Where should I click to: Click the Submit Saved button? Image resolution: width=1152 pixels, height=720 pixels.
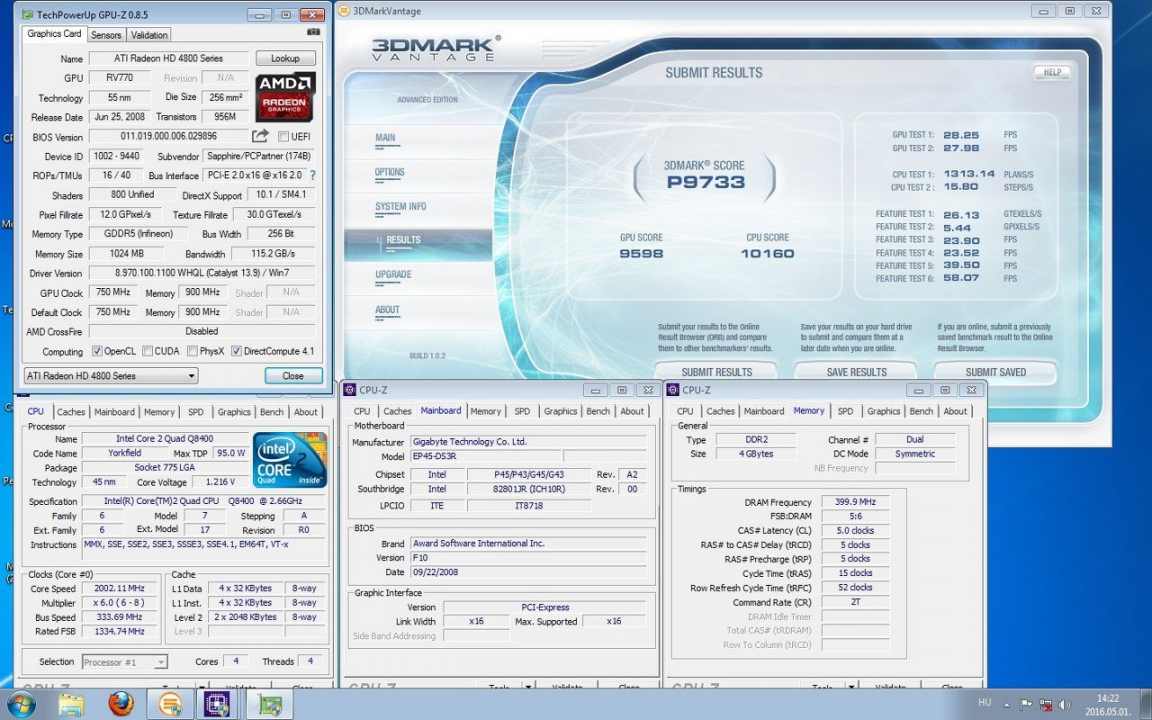pos(996,372)
